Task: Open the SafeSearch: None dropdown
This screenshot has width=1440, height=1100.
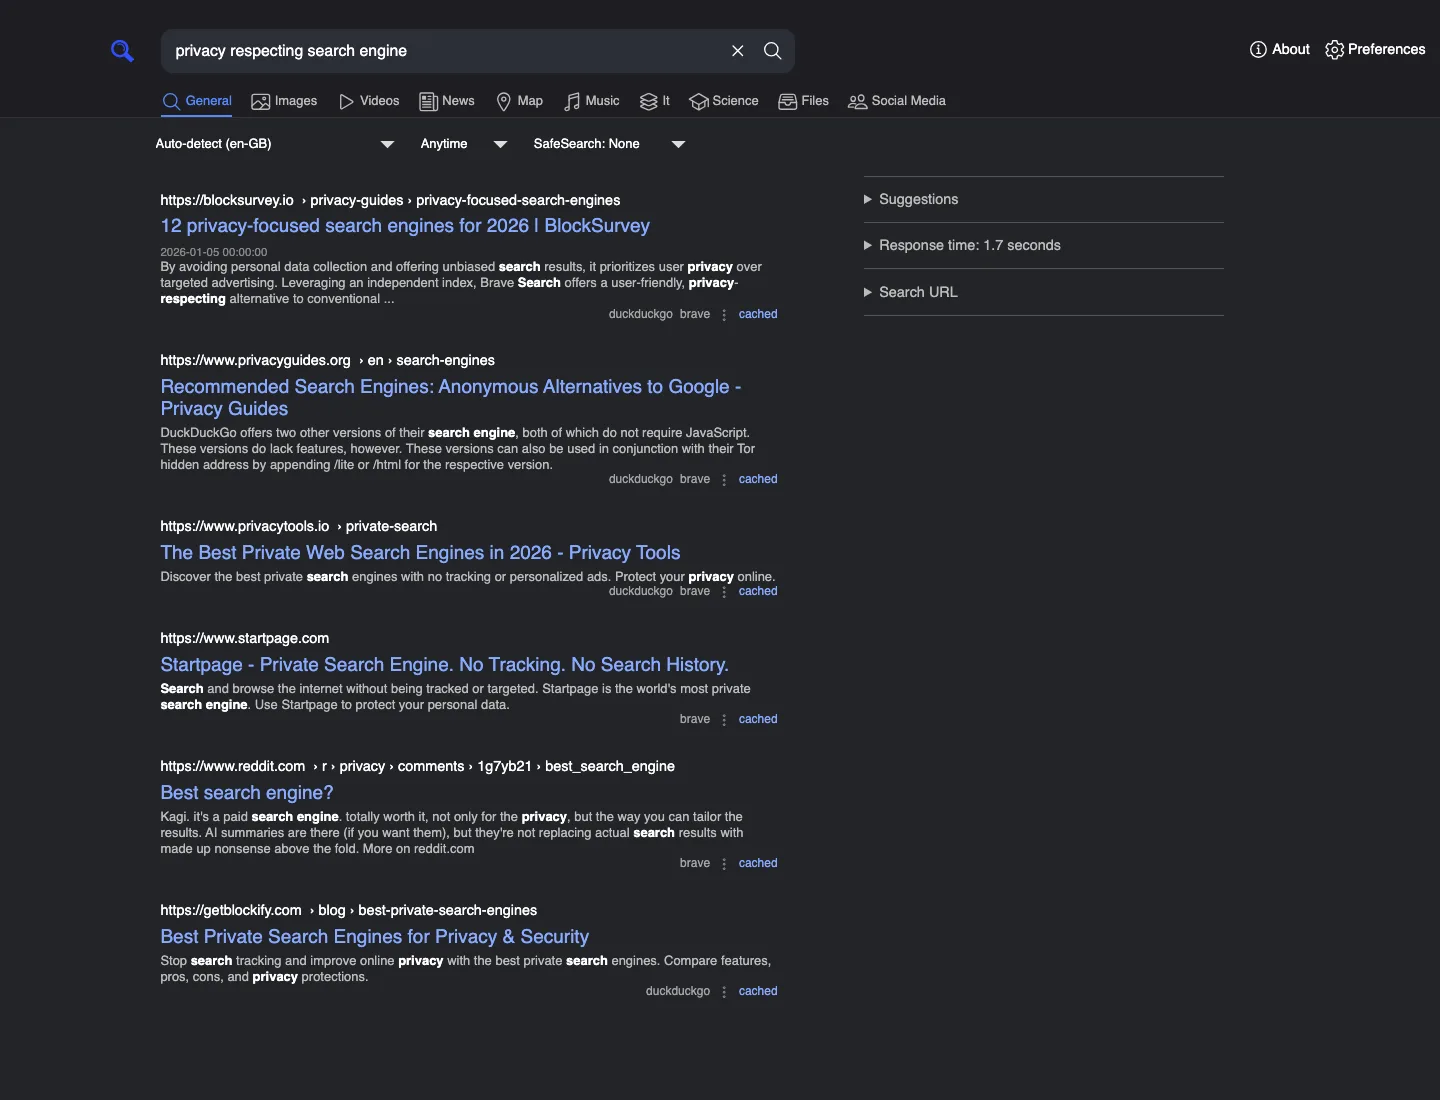Action: [609, 144]
